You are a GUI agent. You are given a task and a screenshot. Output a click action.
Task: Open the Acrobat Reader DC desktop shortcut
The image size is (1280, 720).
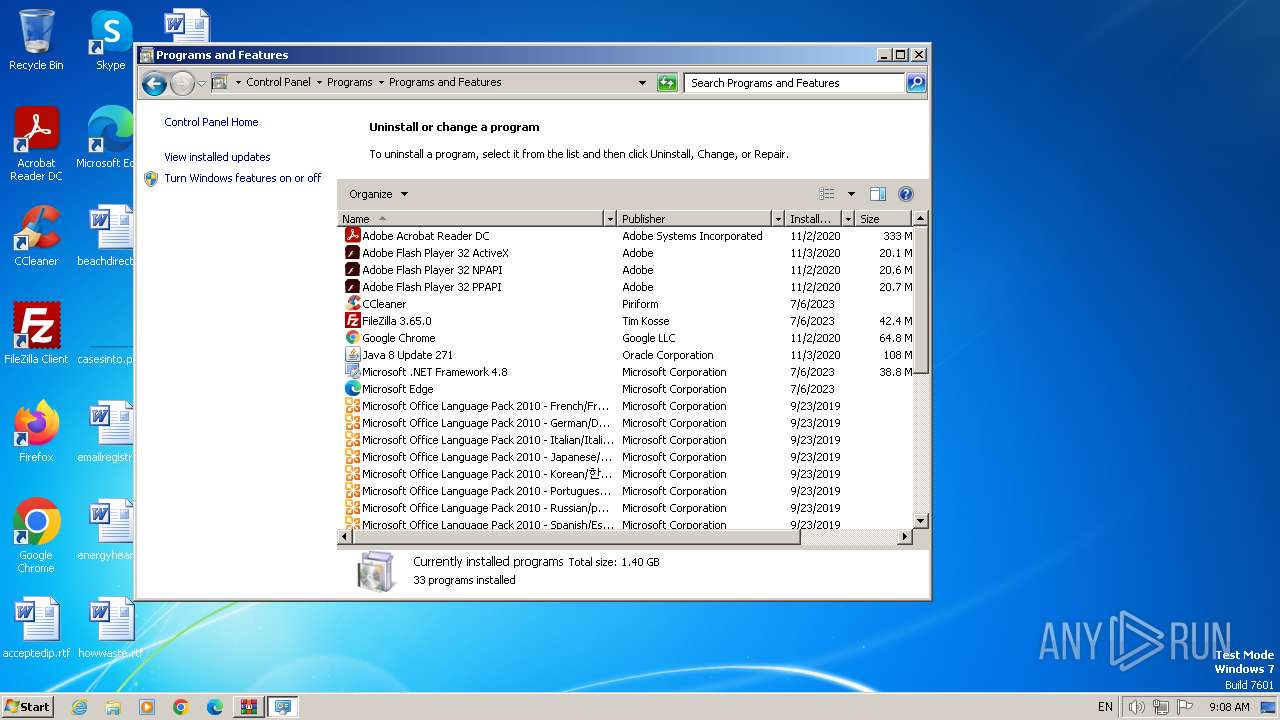tap(36, 144)
